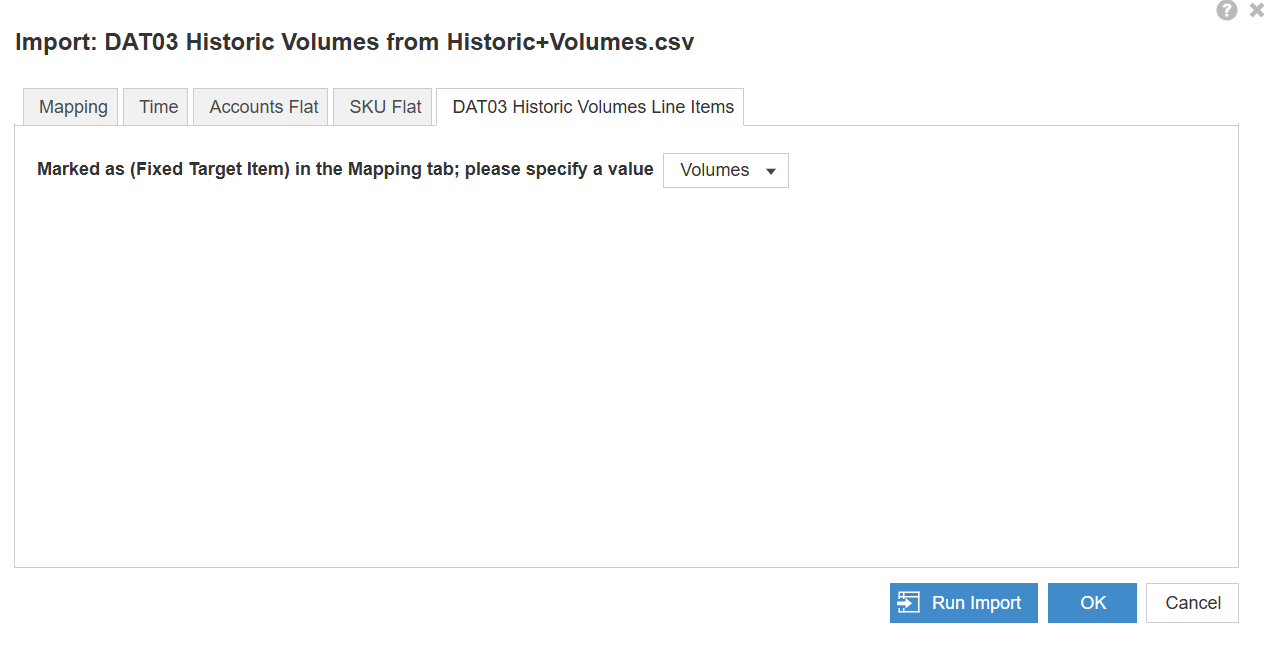1276x650 pixels.
Task: Click the import arrow icon on Run Import
Action: tap(908, 603)
